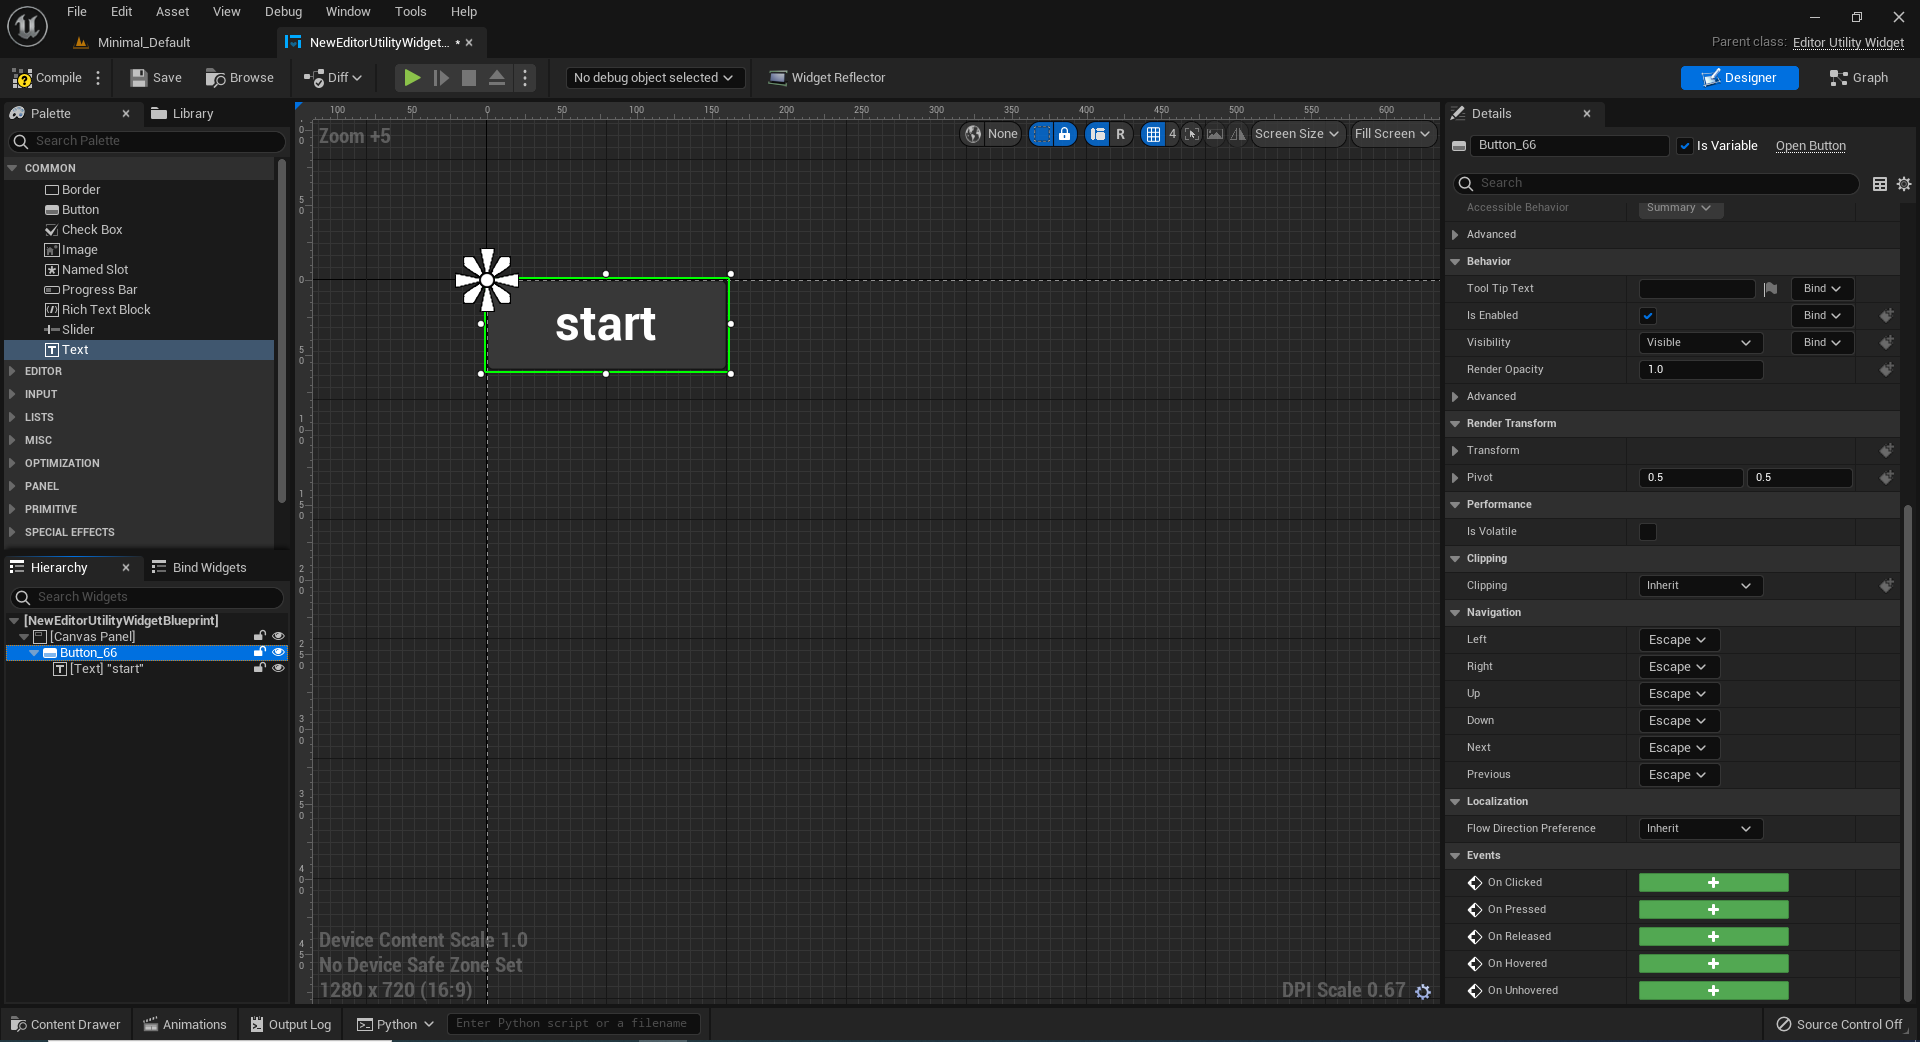Toggle grid snapping in the designer viewport
1920x1042 pixels.
(x=1155, y=133)
